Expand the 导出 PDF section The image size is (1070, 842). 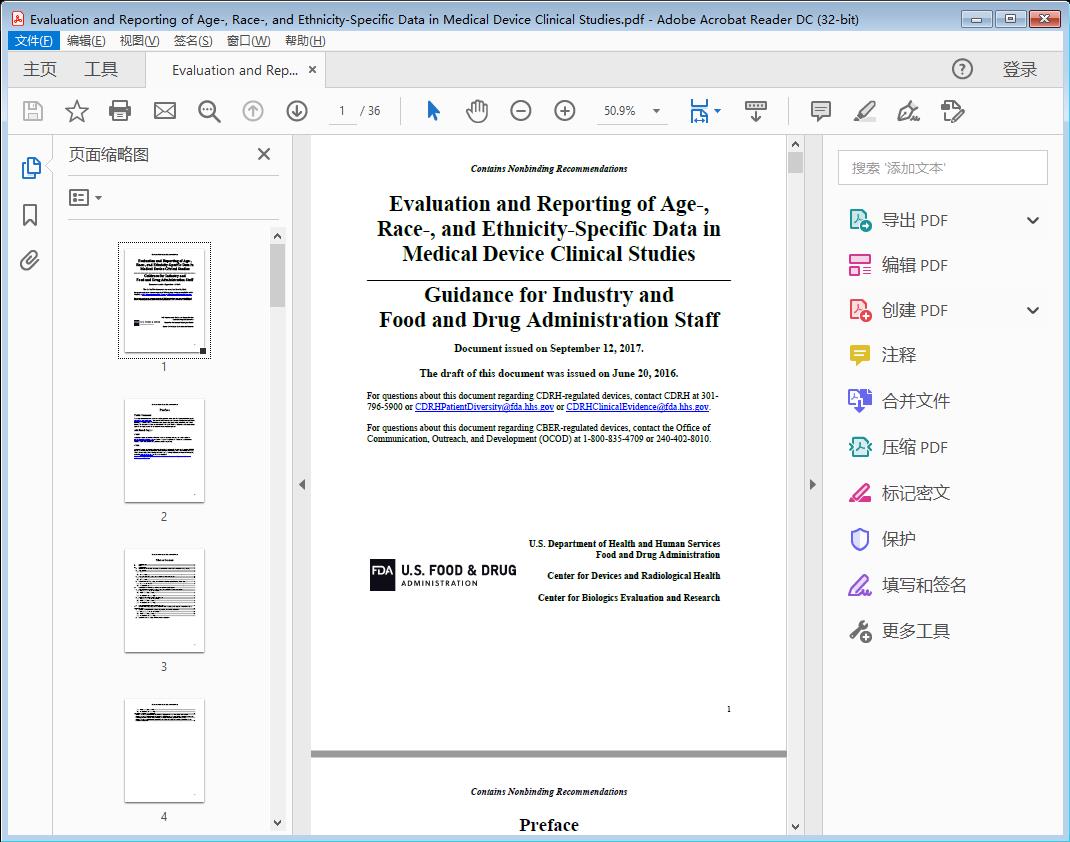click(x=1033, y=220)
